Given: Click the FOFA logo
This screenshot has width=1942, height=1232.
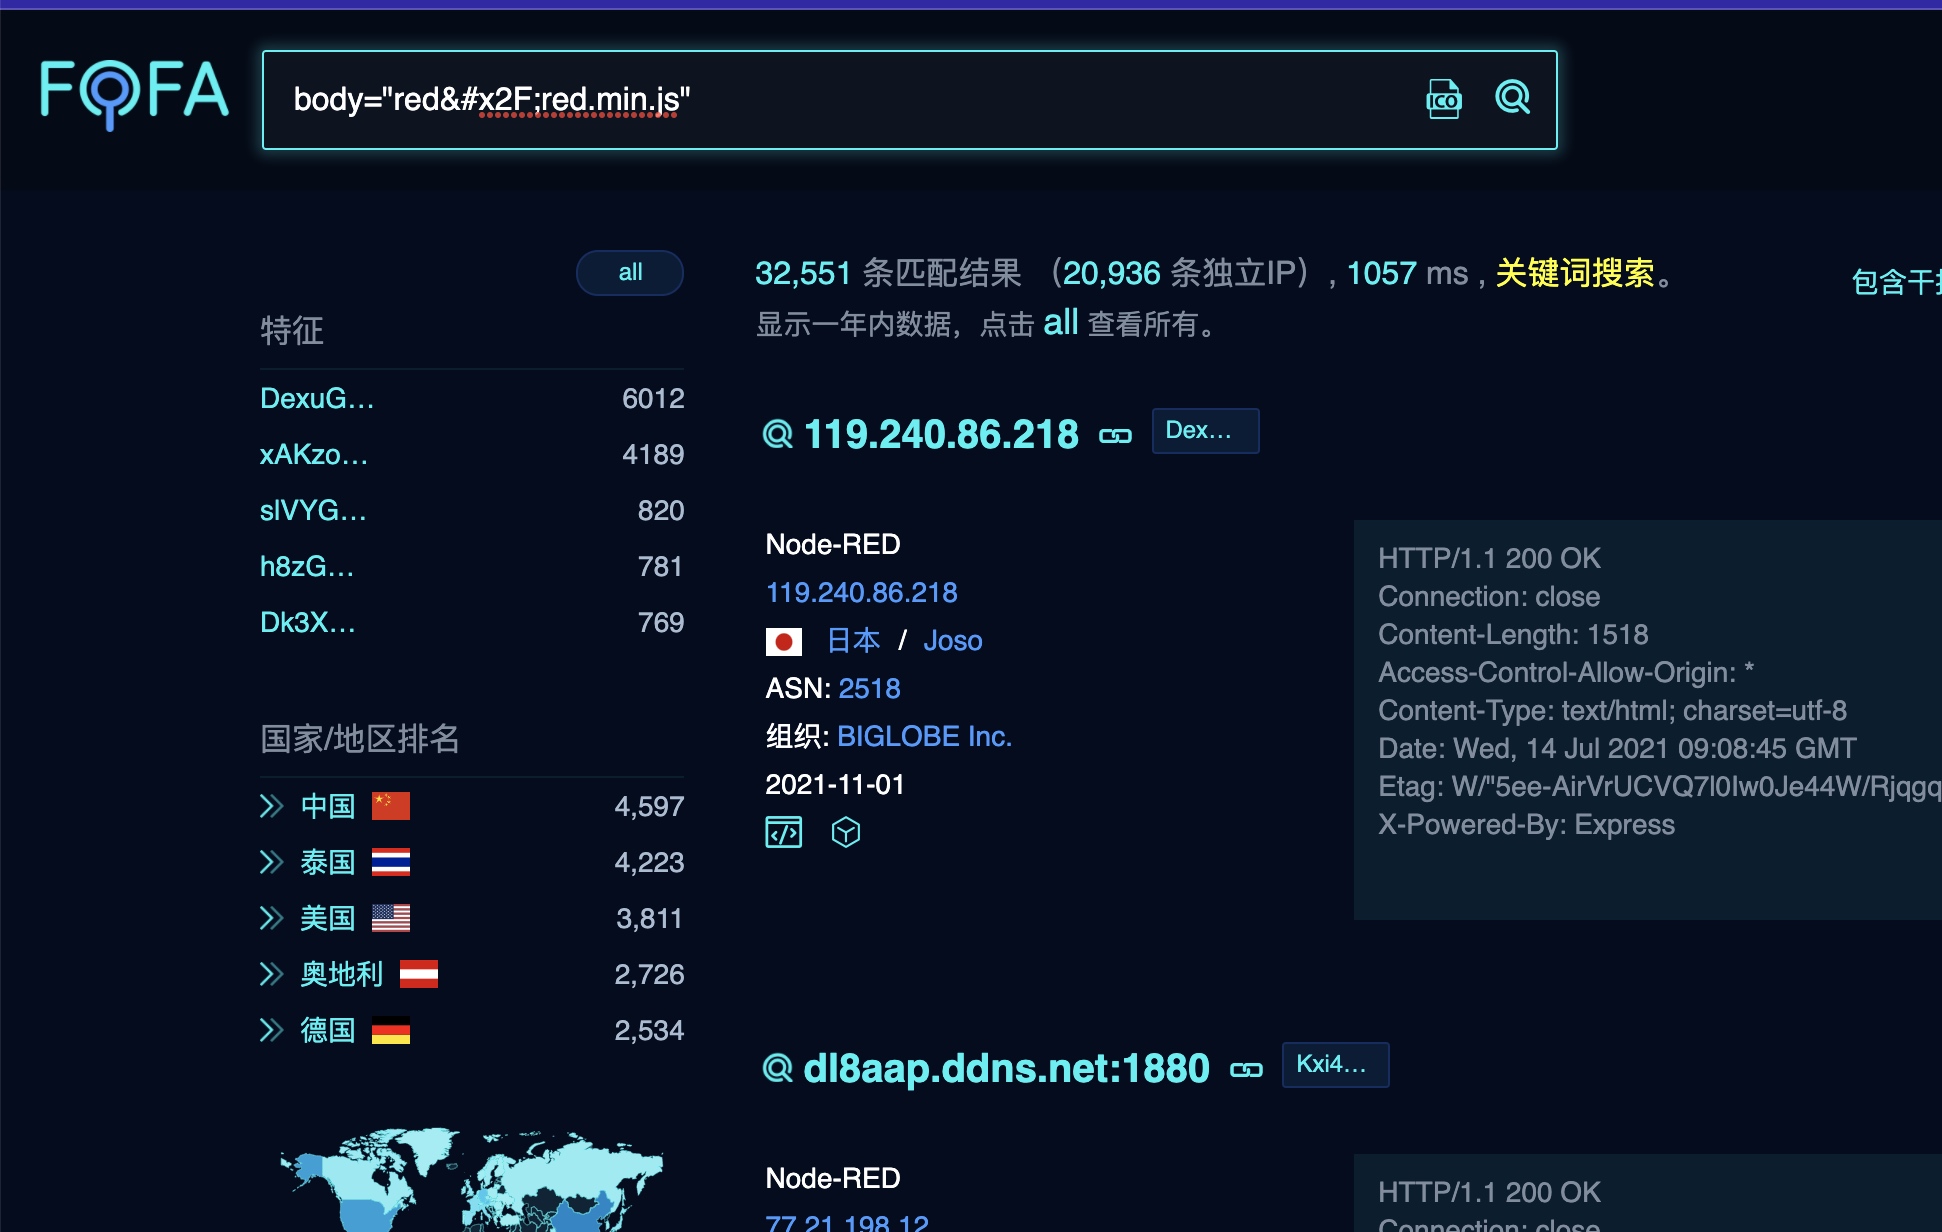Looking at the screenshot, I should tap(134, 92).
